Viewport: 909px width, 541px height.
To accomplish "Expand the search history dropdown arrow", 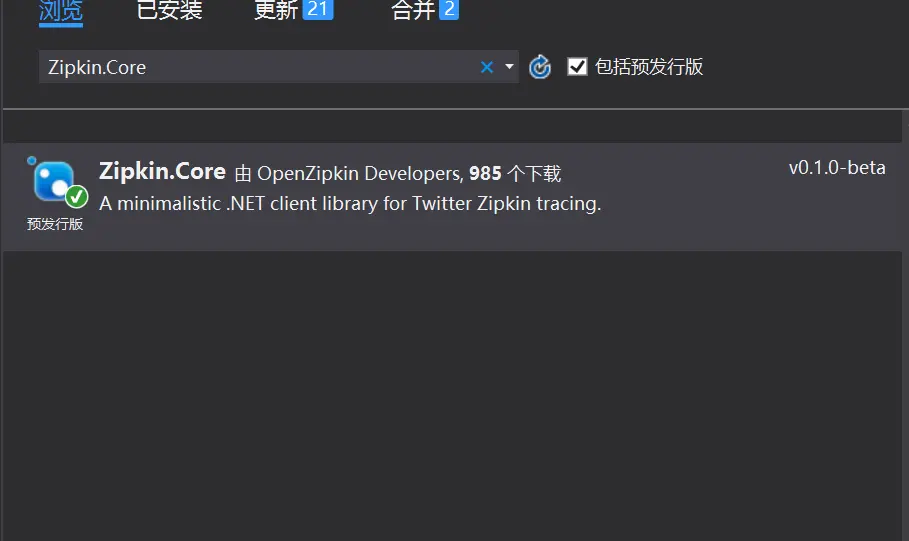I will pos(509,67).
